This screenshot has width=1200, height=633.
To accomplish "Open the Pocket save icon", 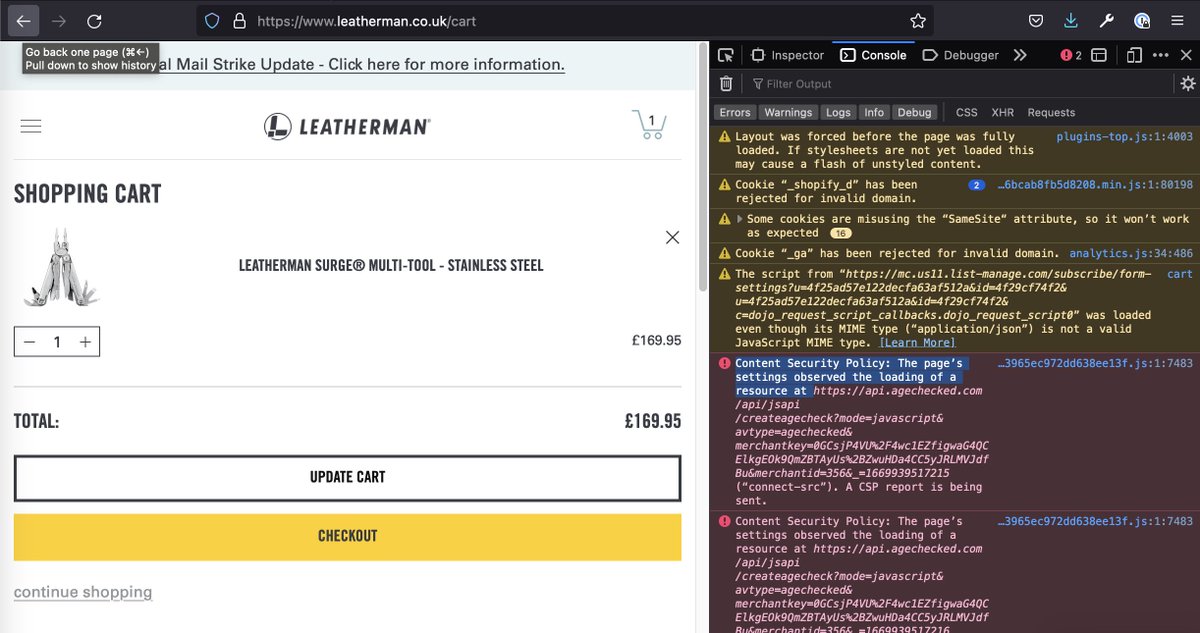I will 1037,20.
